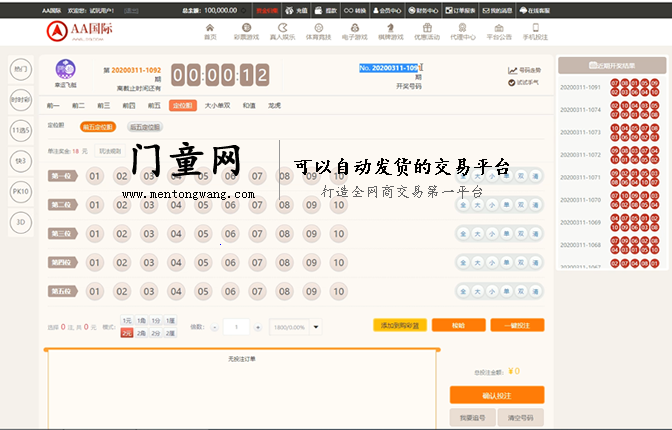Open 彩票游戏 lottery games icon

pos(245,30)
